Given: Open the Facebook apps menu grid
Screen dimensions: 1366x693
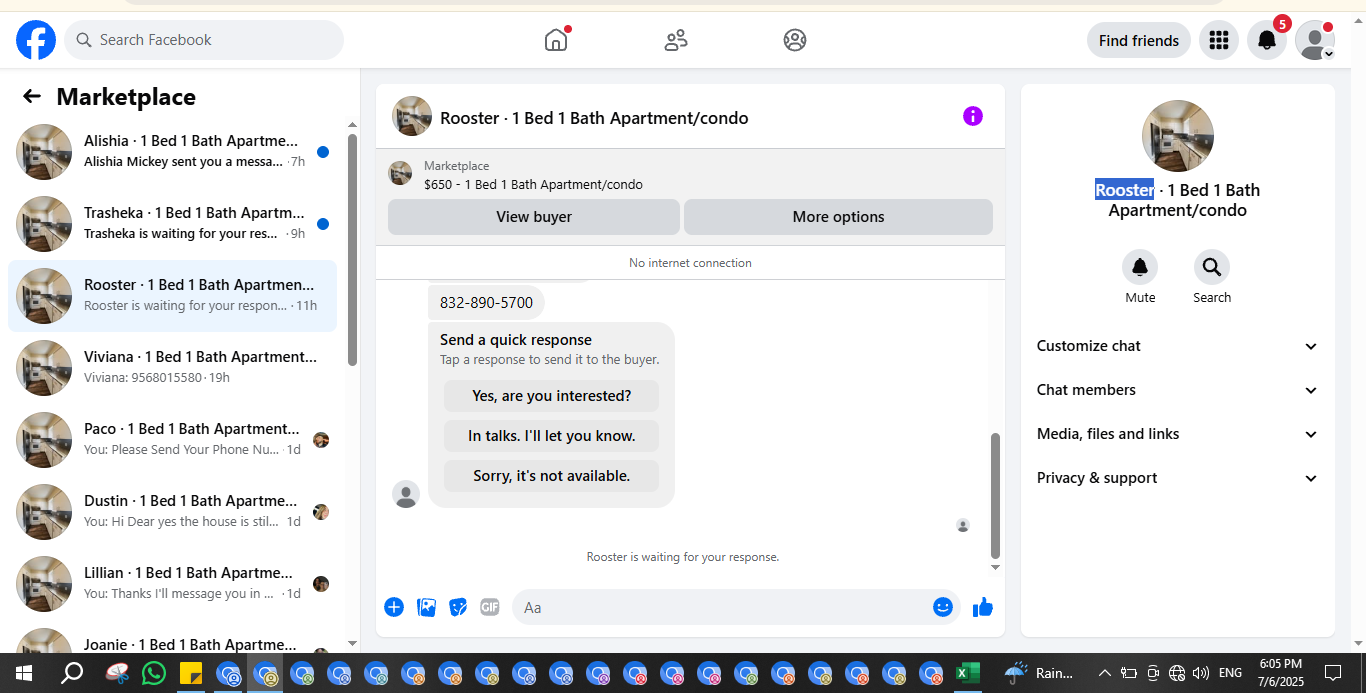Looking at the screenshot, I should pos(1218,40).
